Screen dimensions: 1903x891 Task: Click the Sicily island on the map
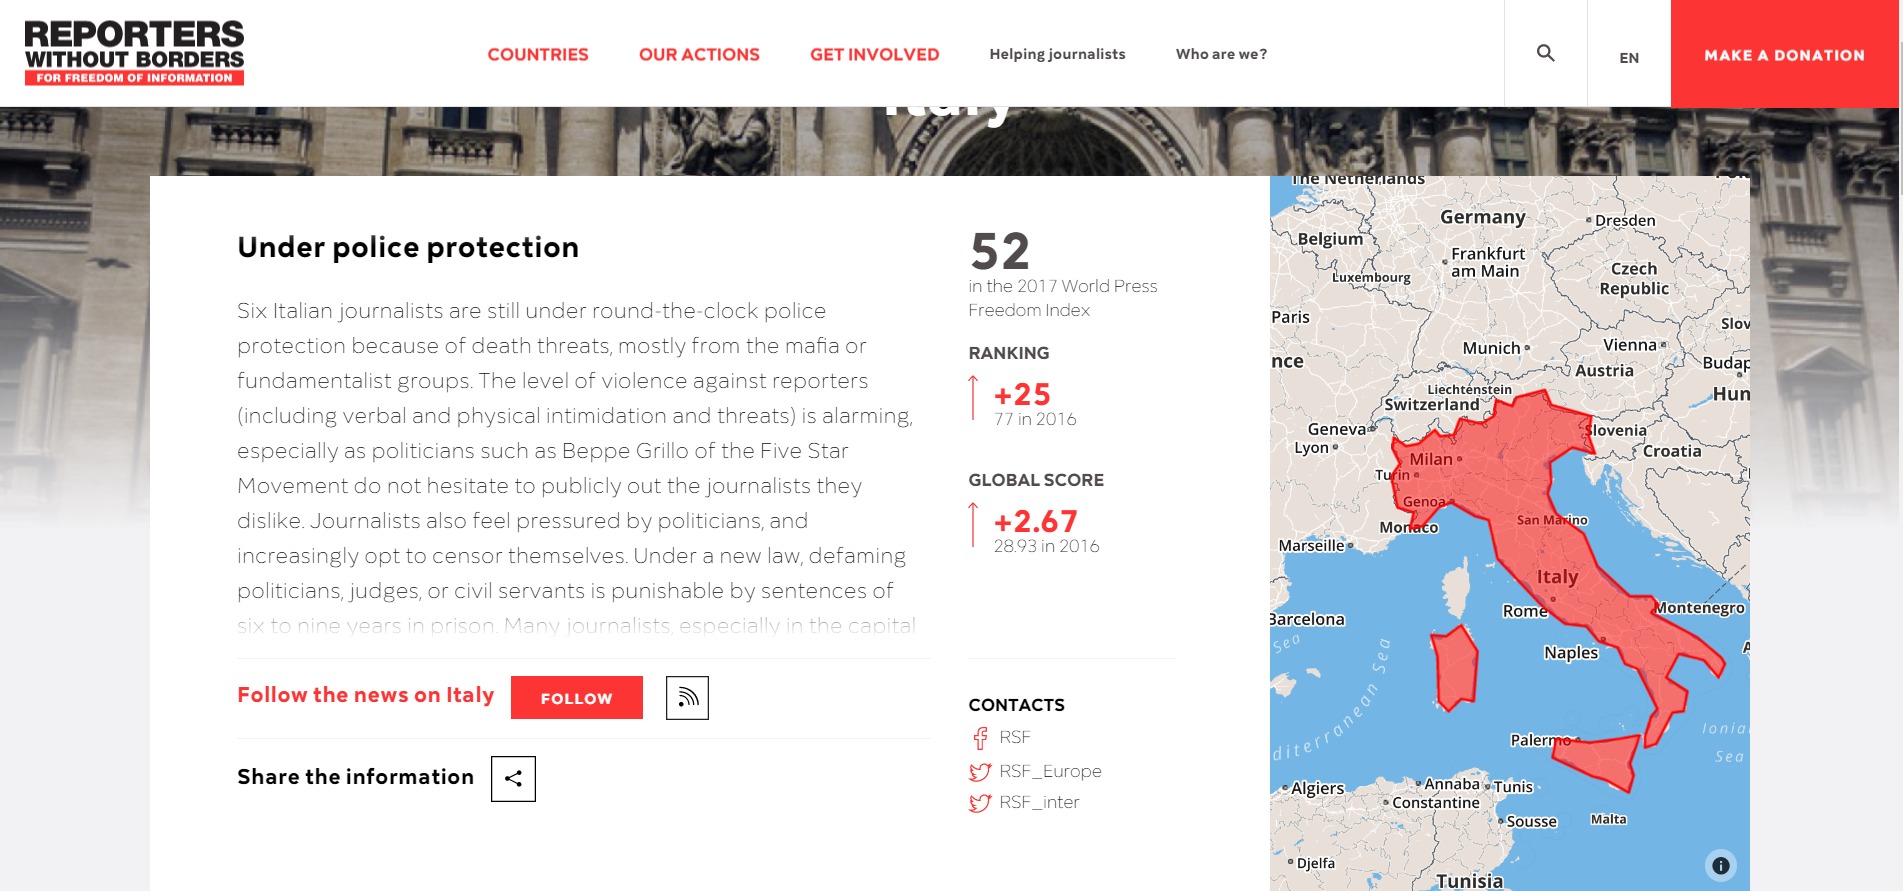click(x=1600, y=762)
